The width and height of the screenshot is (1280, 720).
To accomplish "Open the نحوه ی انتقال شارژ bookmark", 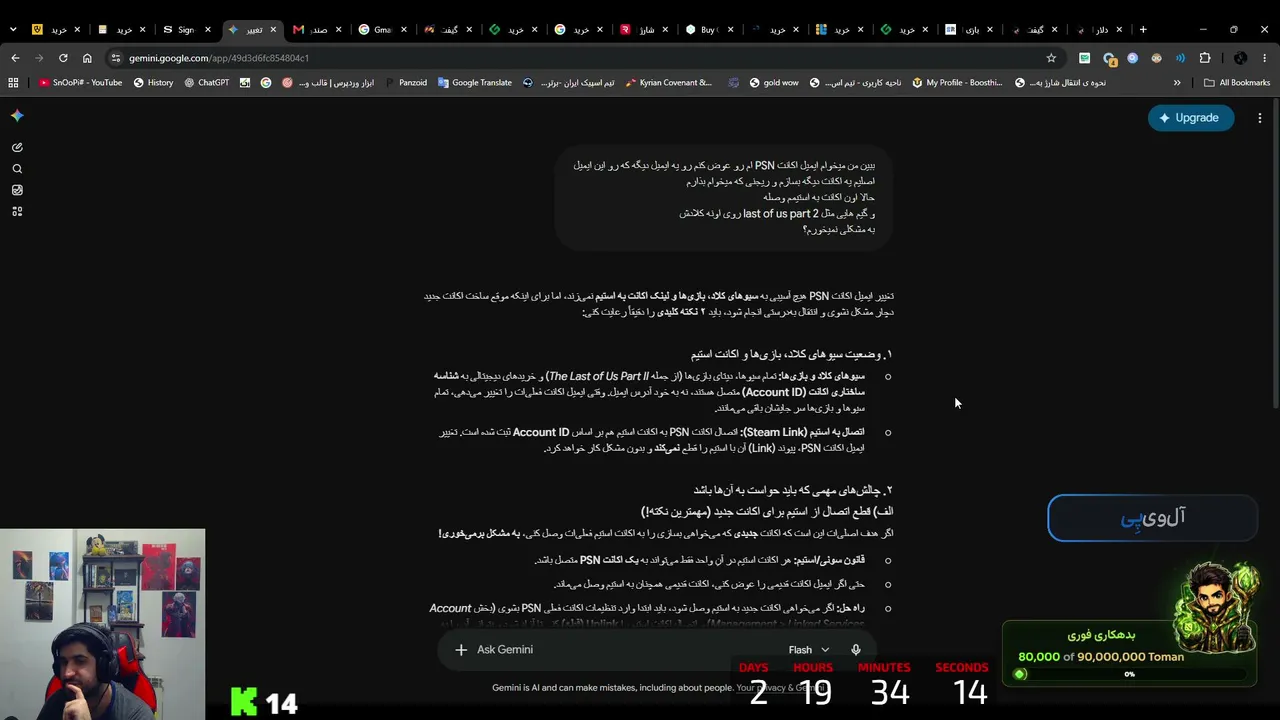I will tap(1060, 83).
